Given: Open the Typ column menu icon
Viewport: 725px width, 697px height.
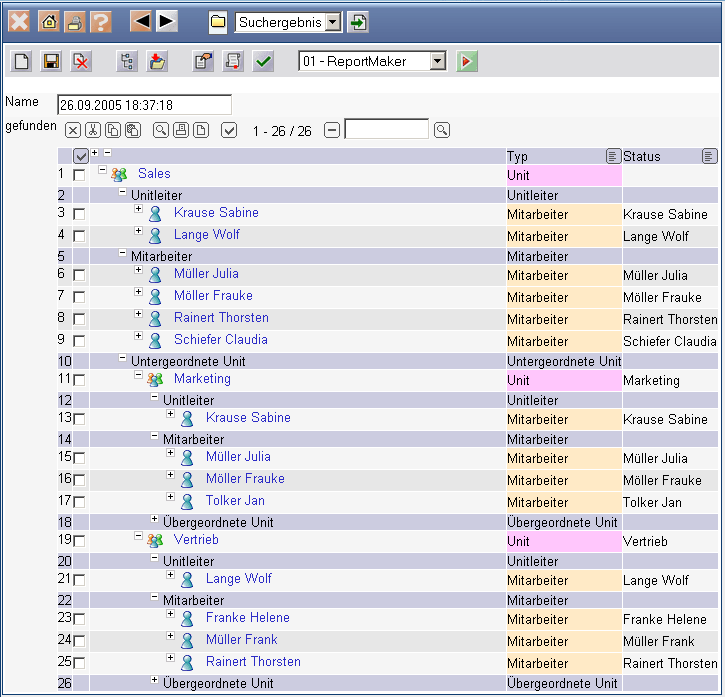Looking at the screenshot, I should click(612, 156).
